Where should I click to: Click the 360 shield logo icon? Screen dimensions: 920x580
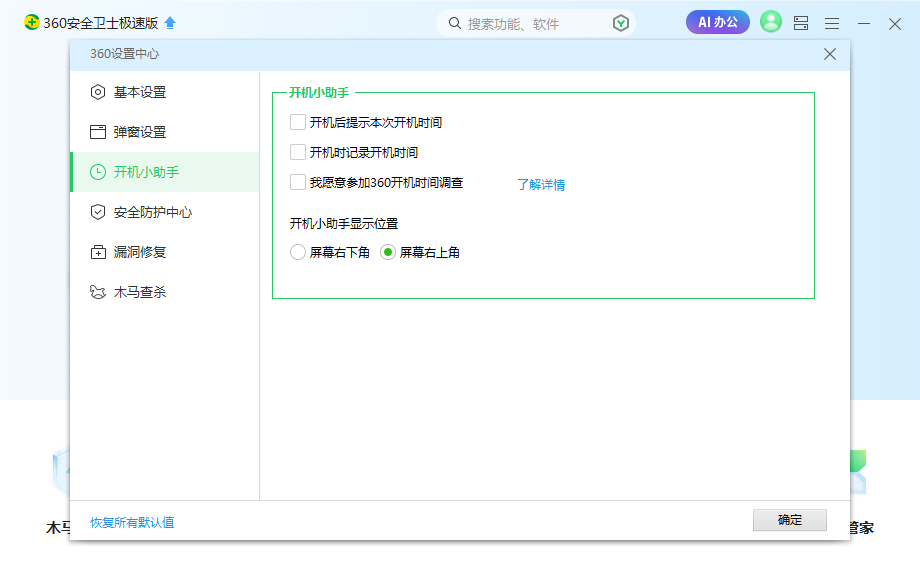pos(32,23)
